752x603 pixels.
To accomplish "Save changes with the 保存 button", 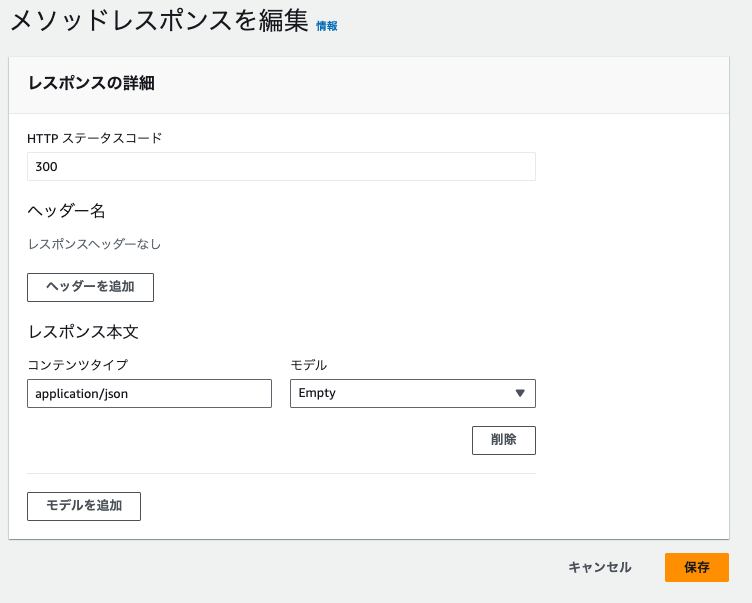I will (x=696, y=567).
